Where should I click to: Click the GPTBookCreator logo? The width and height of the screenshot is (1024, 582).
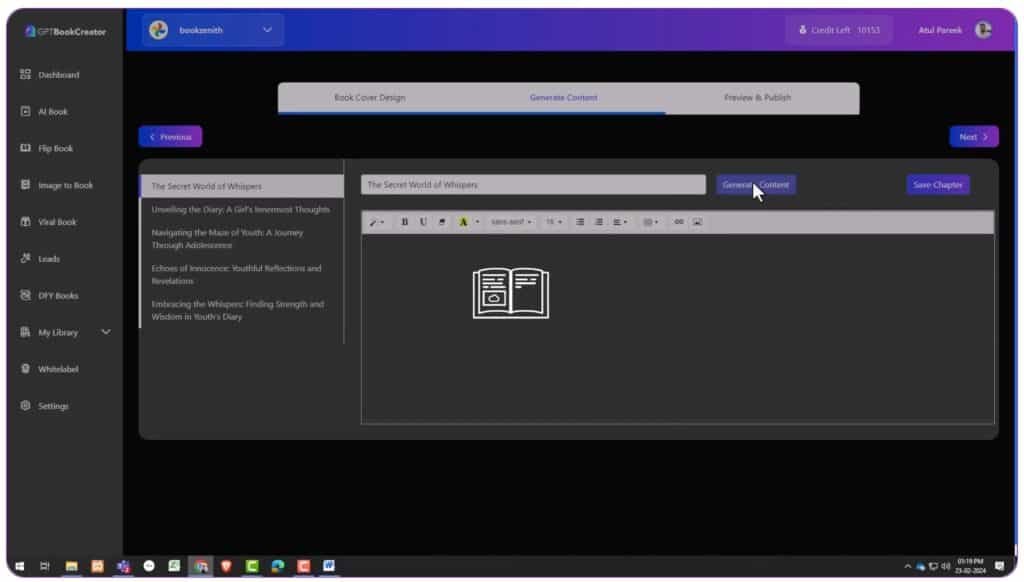click(x=65, y=31)
